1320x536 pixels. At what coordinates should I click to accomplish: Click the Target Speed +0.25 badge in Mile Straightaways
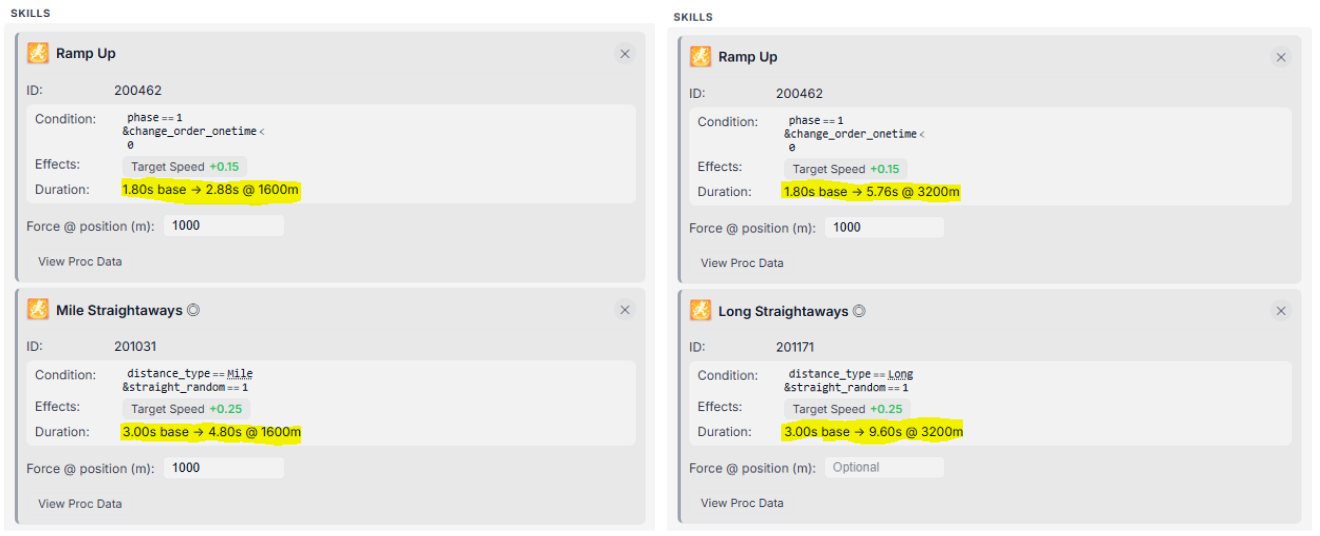186,408
